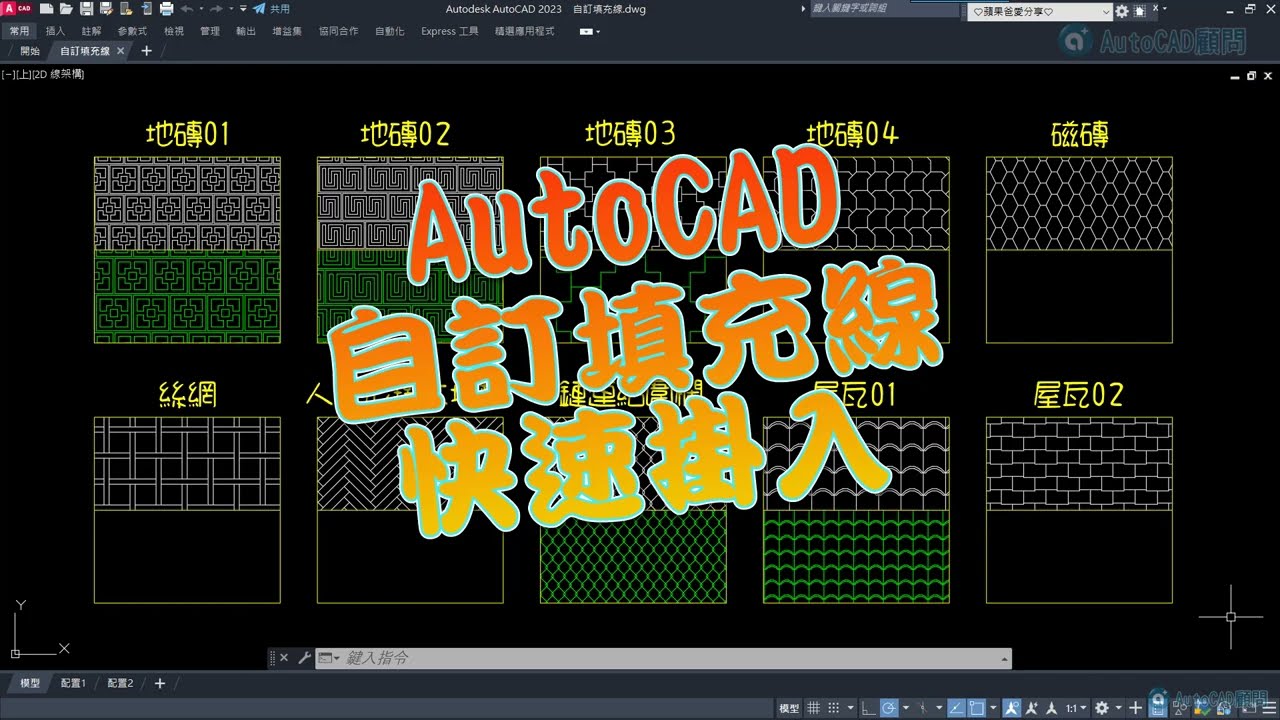Click the Open file folder icon
Image resolution: width=1280 pixels, height=720 pixels.
(66, 9)
